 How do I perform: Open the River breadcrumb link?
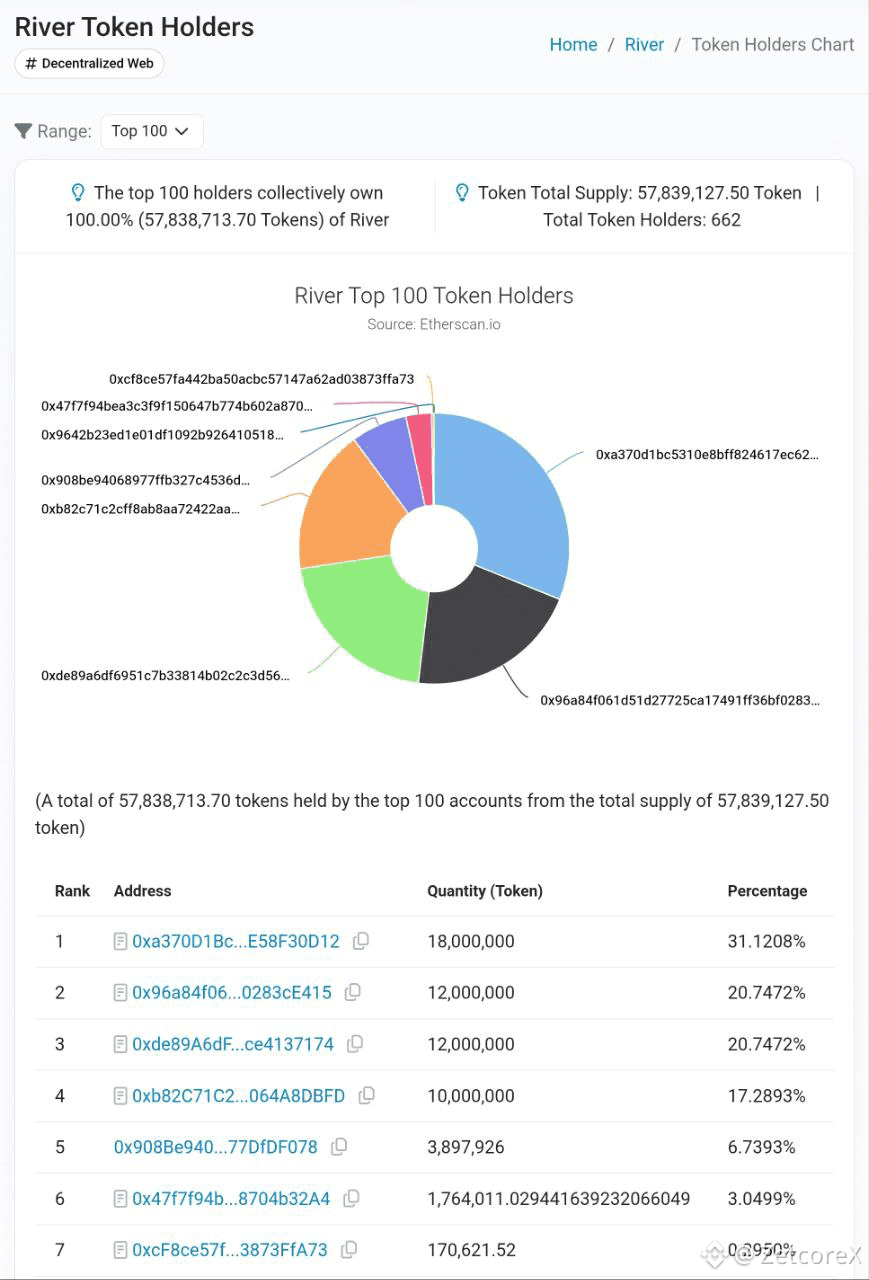coord(644,45)
